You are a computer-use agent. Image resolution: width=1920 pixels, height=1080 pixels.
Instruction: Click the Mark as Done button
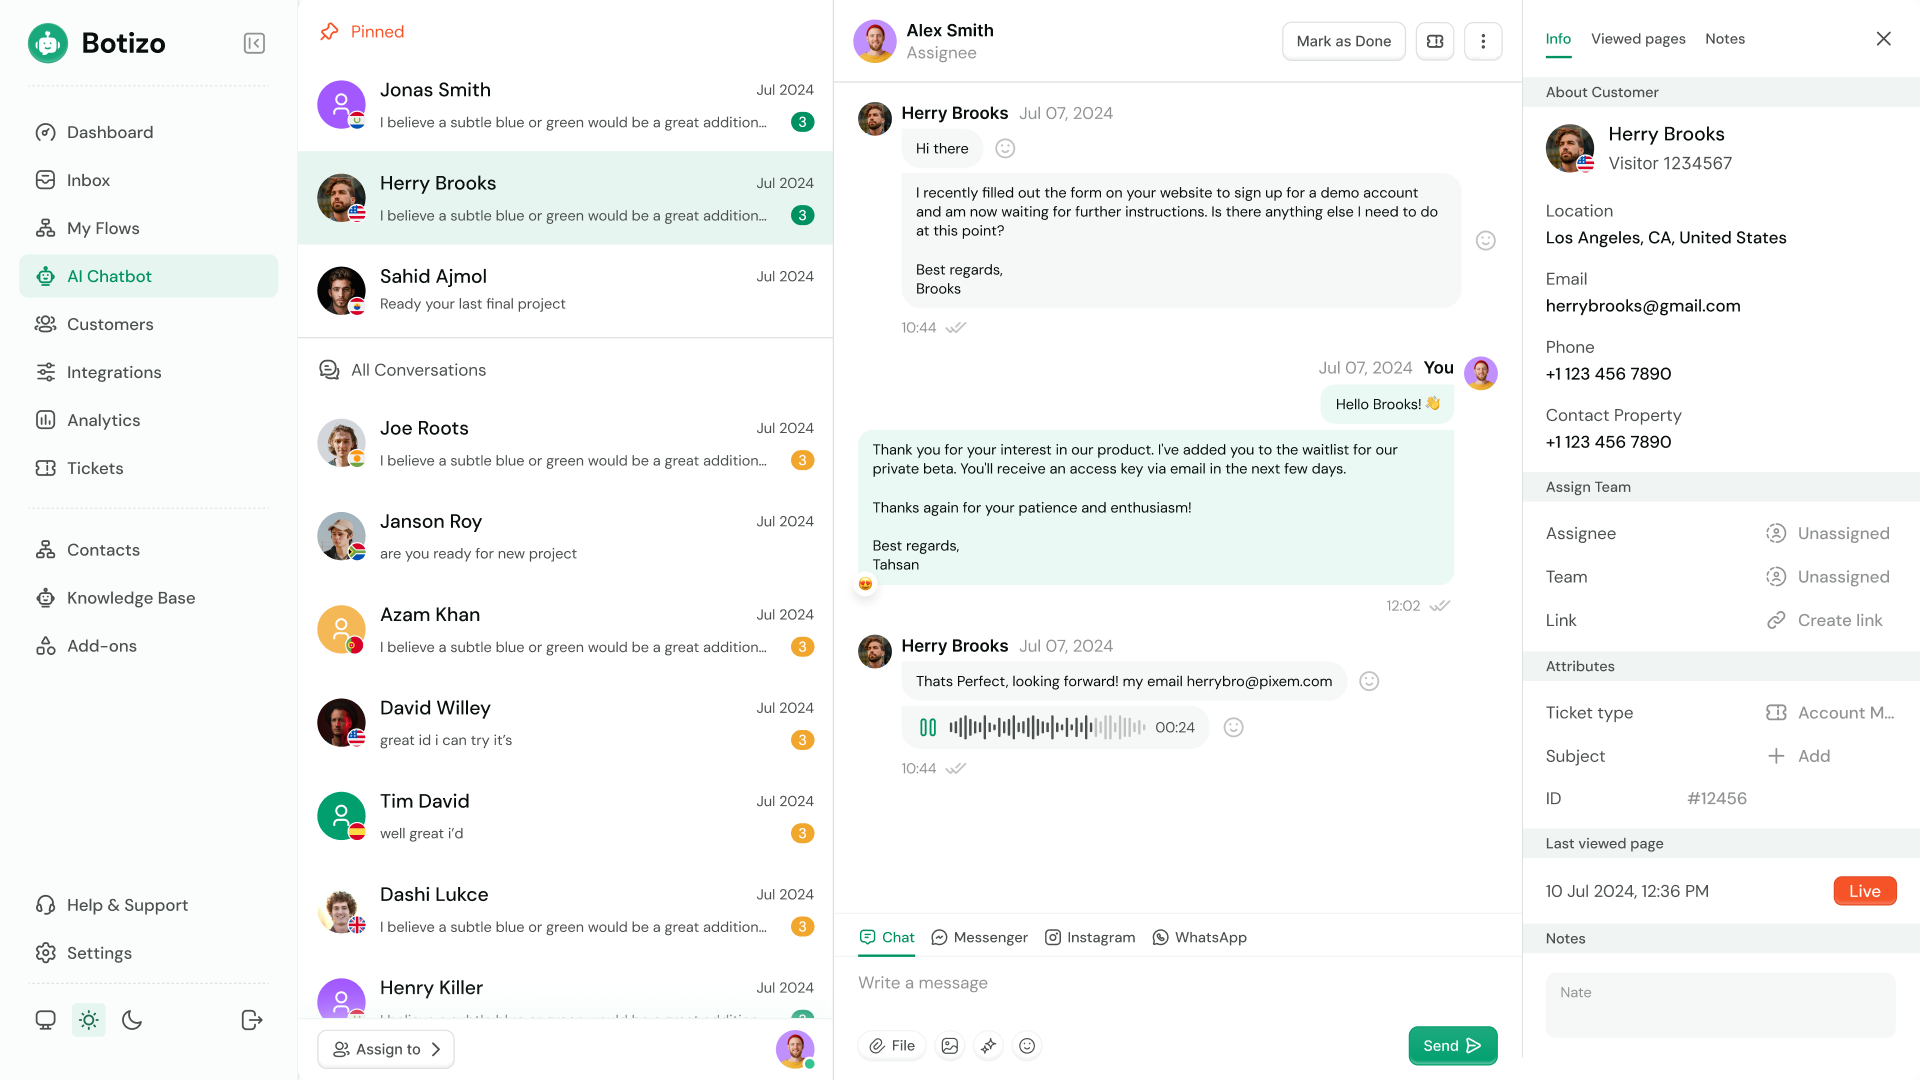point(1343,41)
